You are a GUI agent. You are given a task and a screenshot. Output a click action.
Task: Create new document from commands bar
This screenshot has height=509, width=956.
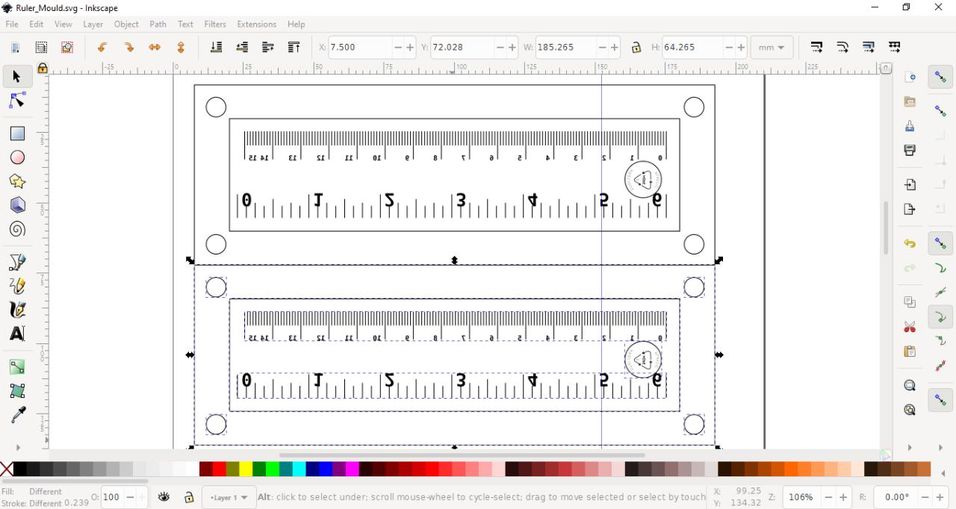pos(910,77)
